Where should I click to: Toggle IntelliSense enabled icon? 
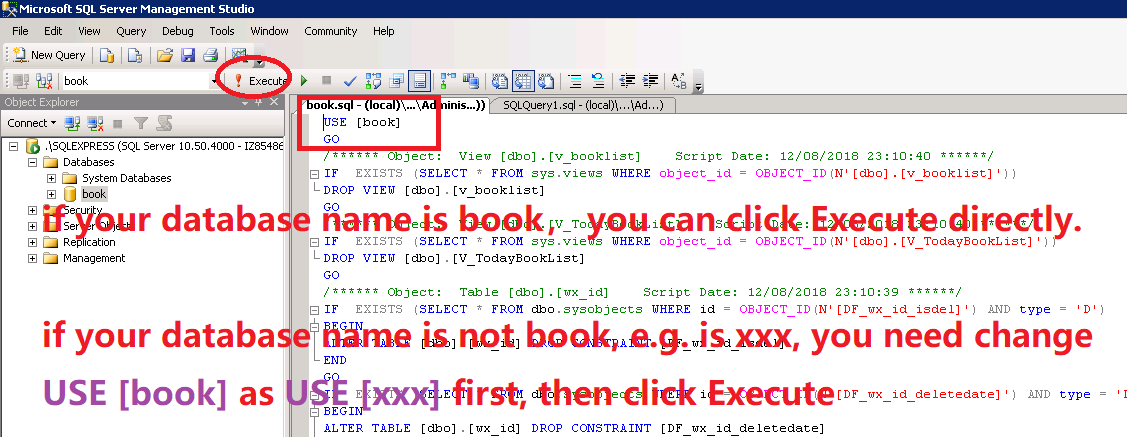(420, 81)
